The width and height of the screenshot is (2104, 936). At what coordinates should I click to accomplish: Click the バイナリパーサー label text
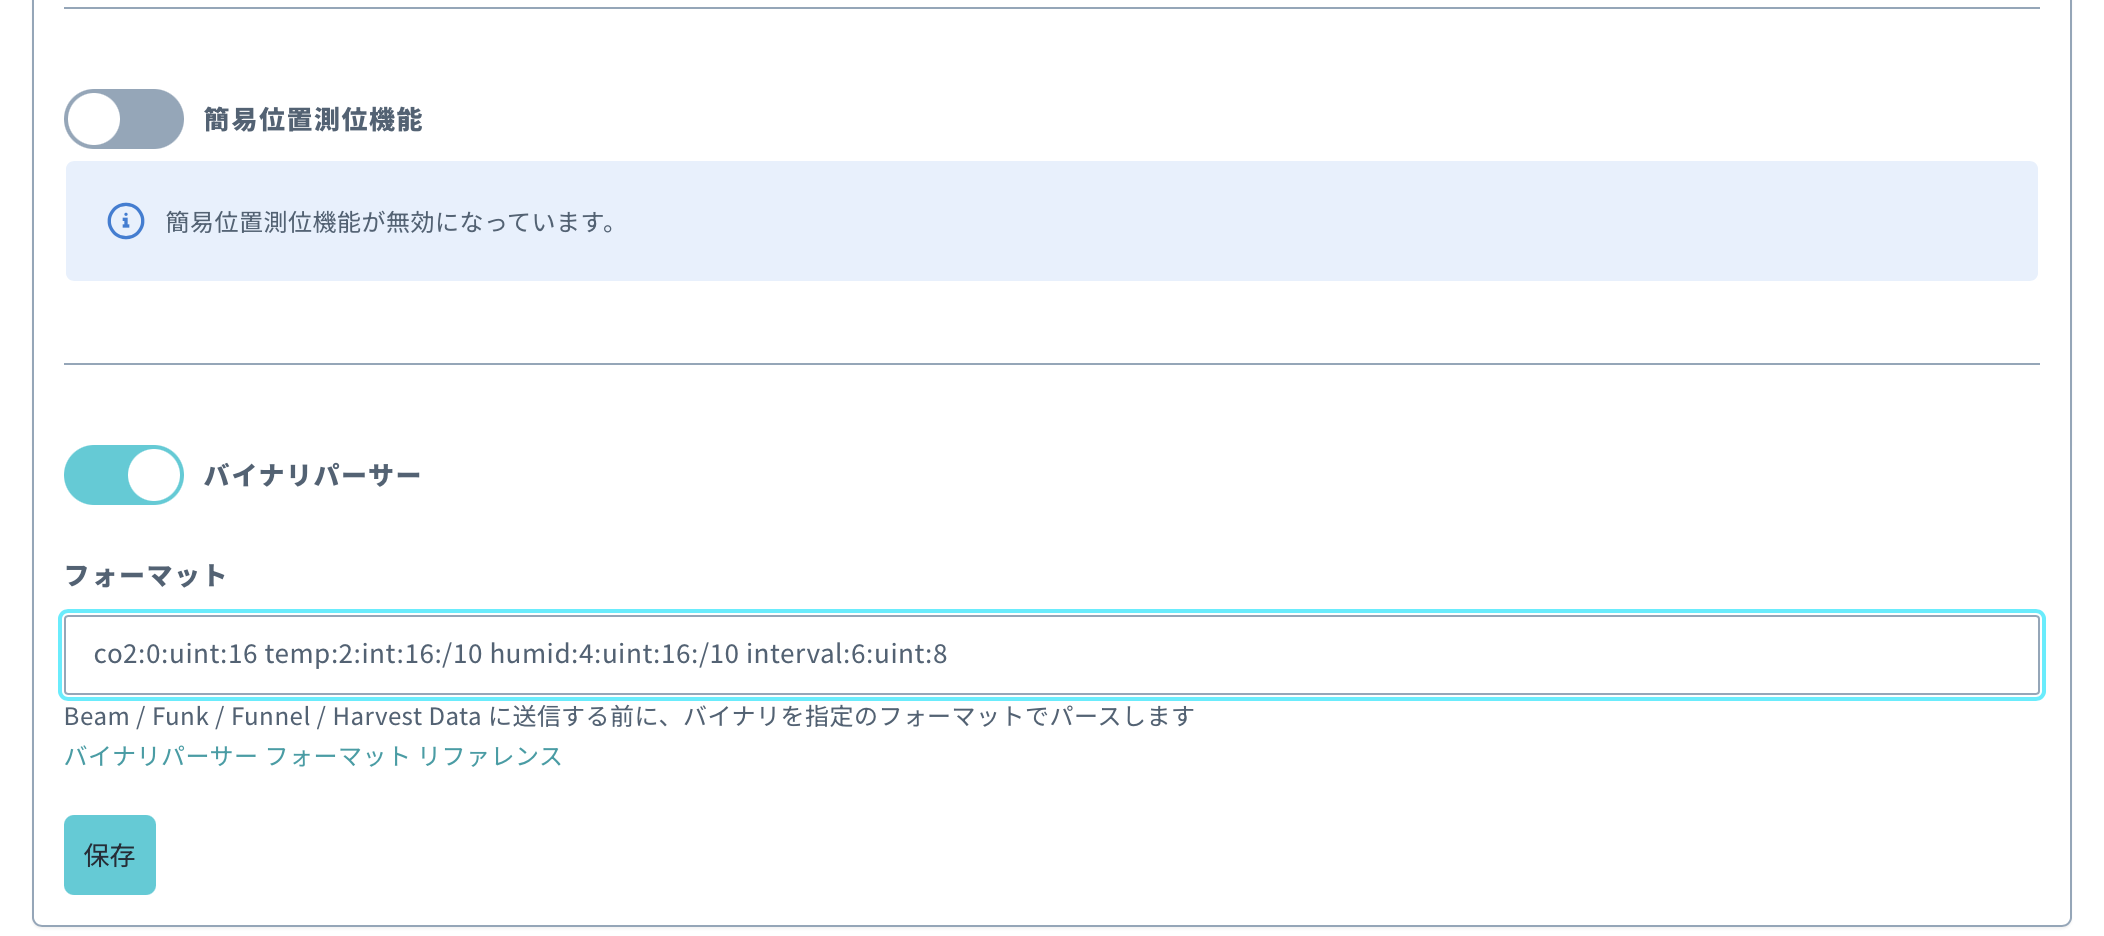(x=312, y=476)
